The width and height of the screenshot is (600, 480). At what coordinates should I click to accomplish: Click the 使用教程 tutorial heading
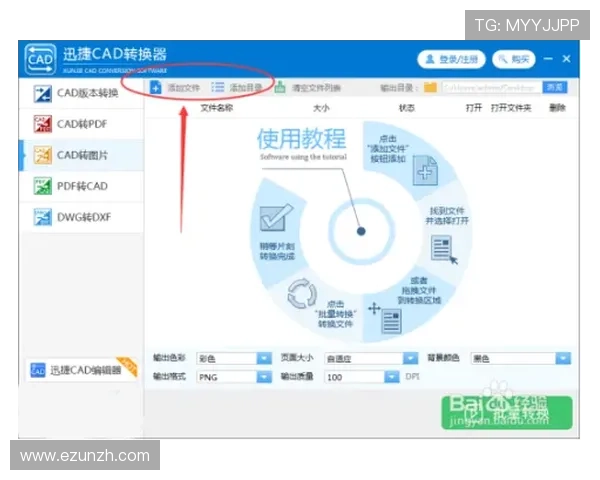302,138
